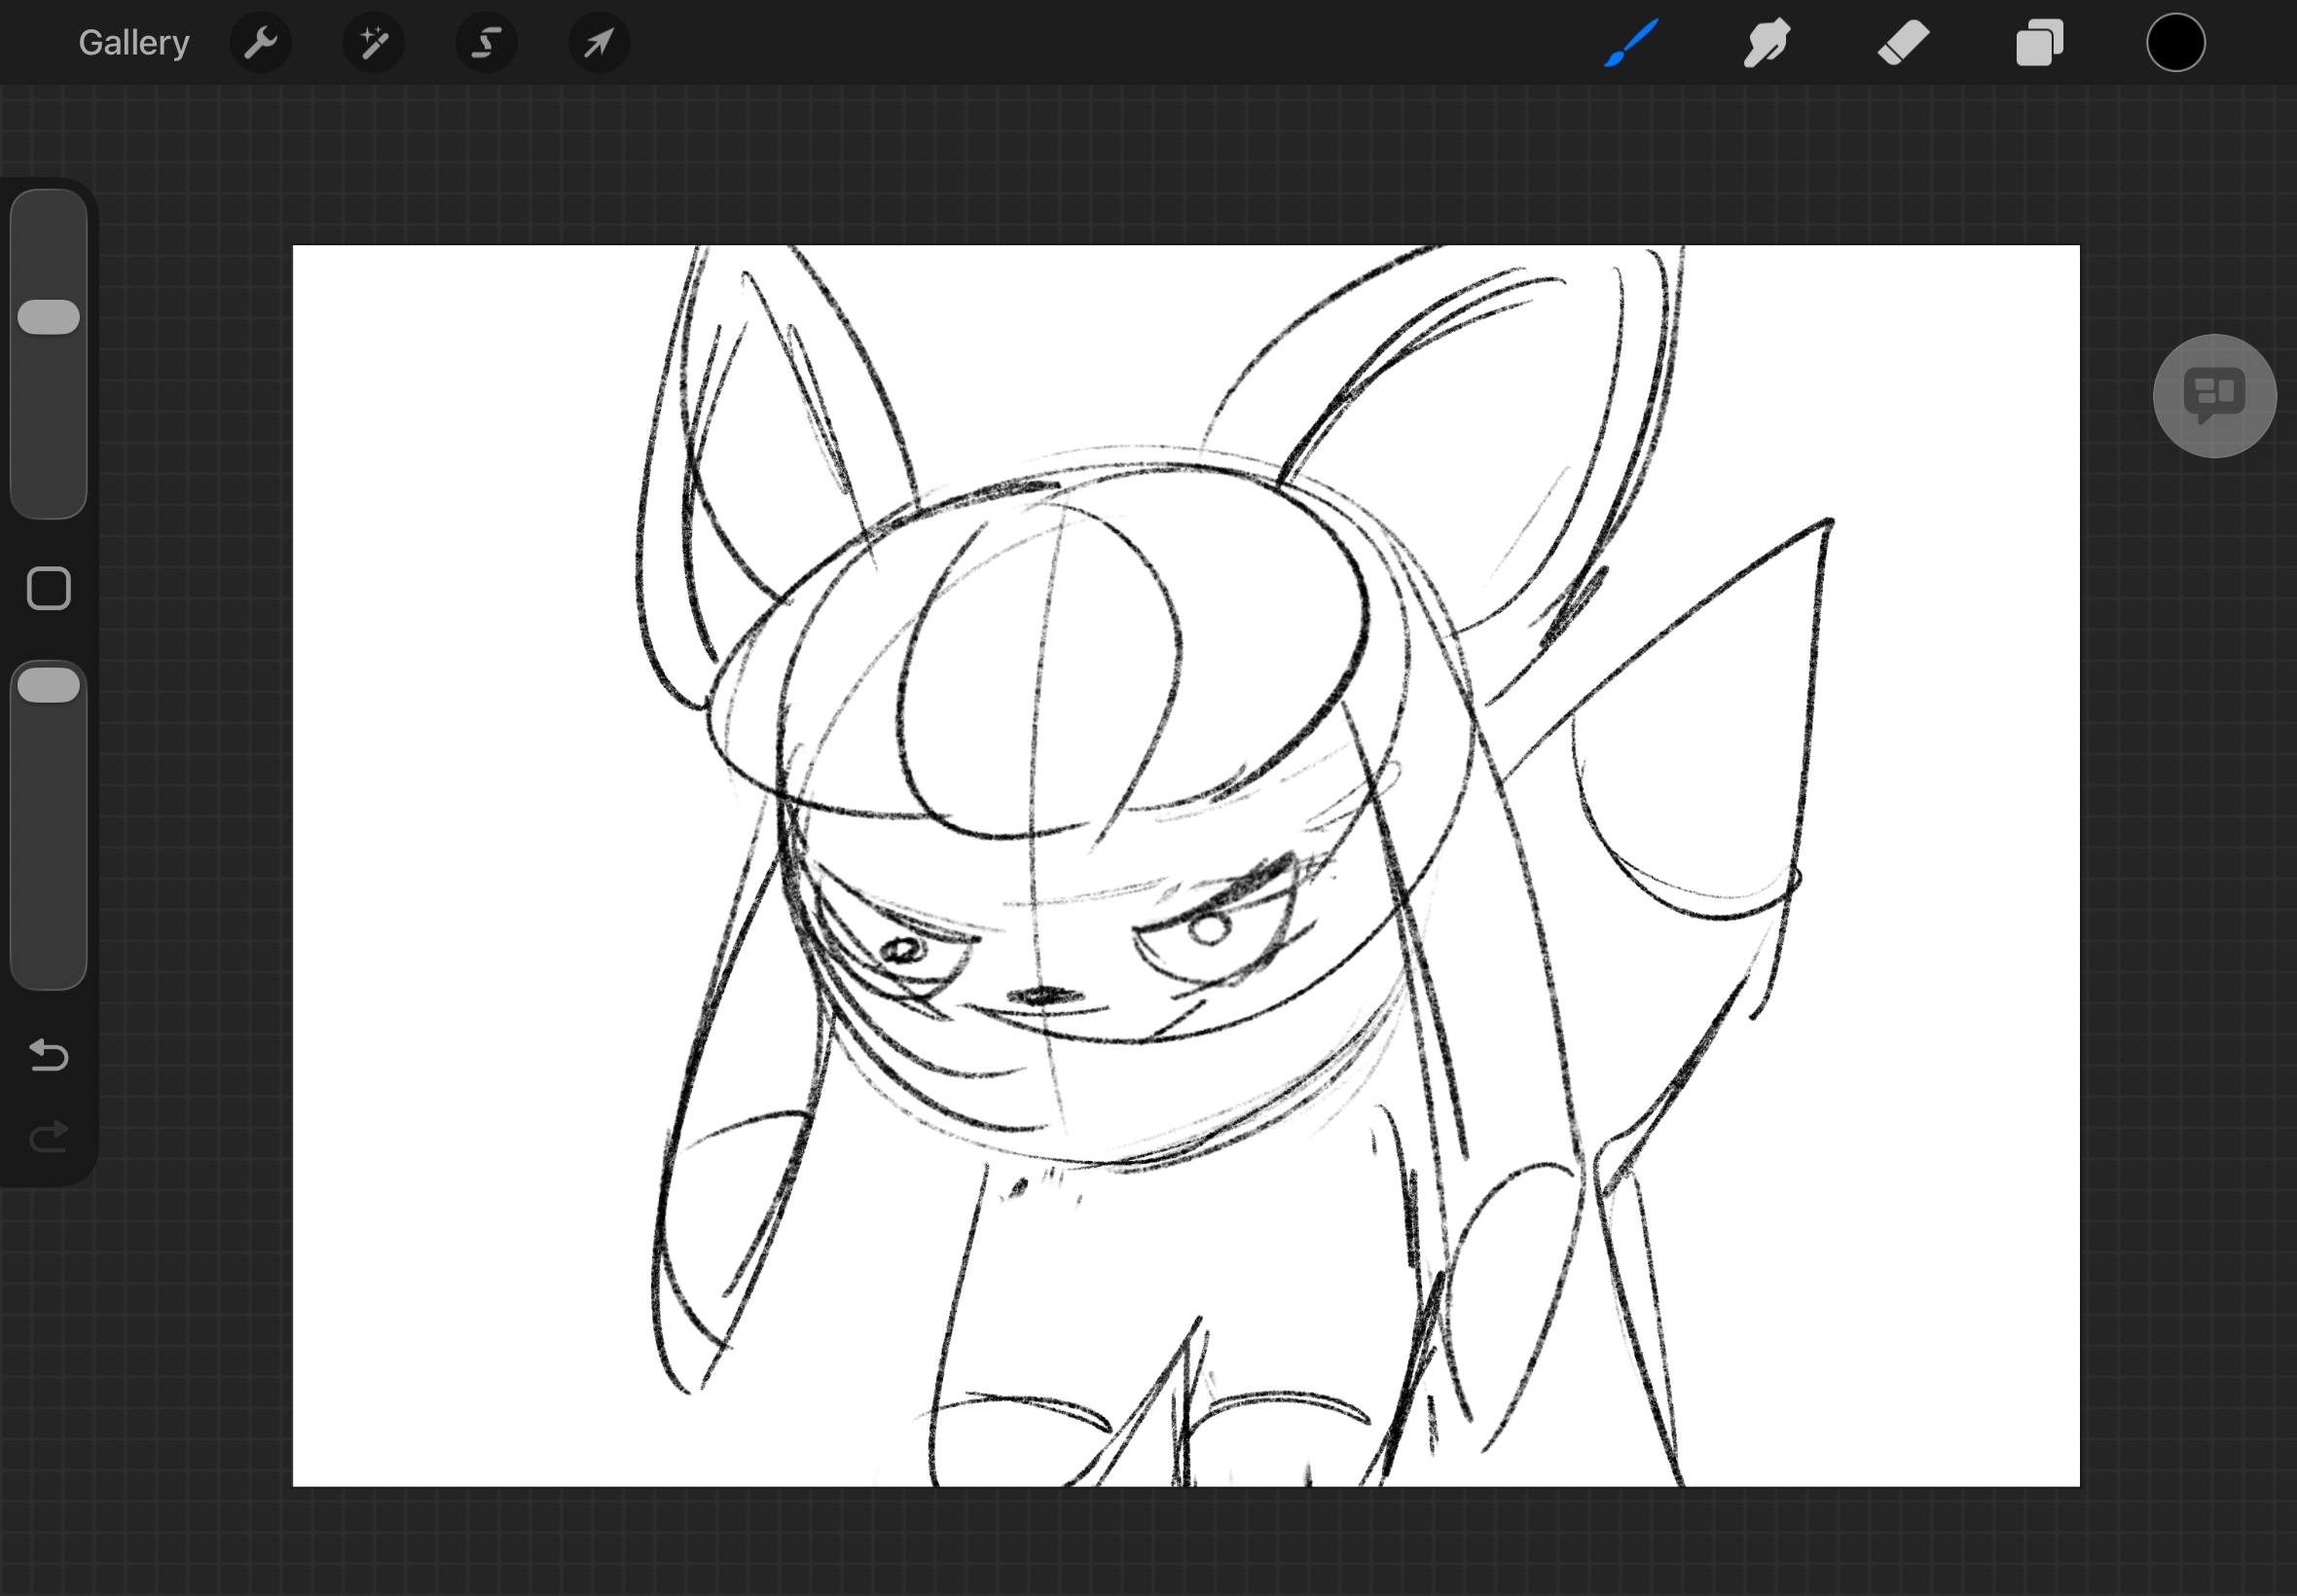
Task: Click the character's nose on canvas
Action: [1045, 996]
